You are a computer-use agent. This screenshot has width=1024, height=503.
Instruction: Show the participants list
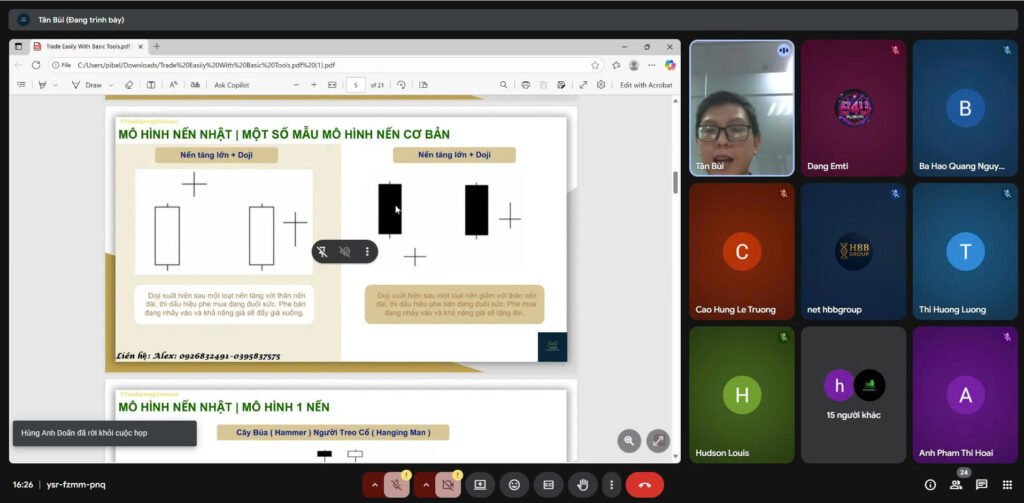coord(956,485)
